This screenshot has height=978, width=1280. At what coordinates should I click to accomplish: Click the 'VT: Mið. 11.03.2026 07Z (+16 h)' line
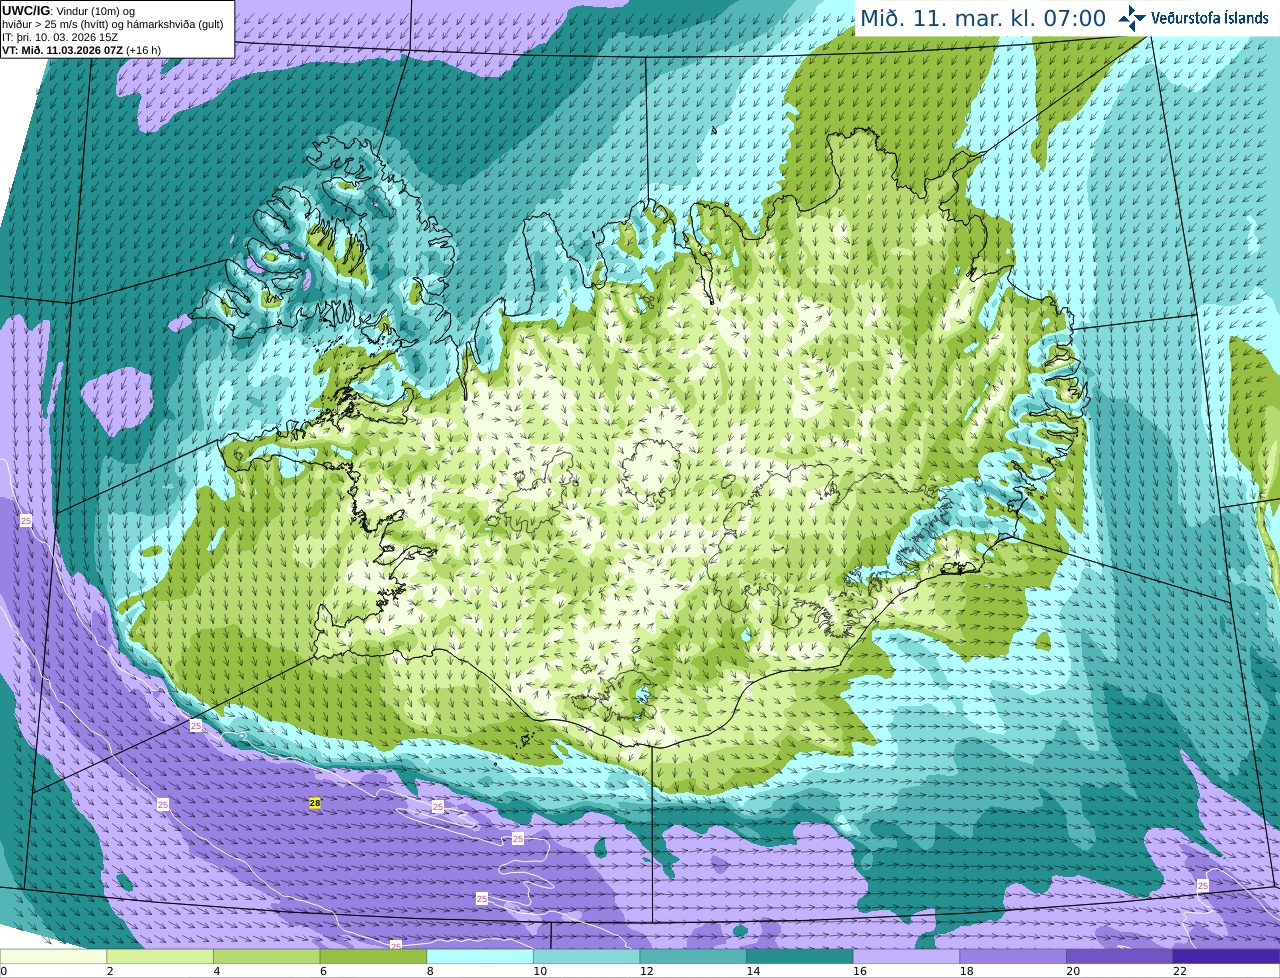[x=81, y=49]
